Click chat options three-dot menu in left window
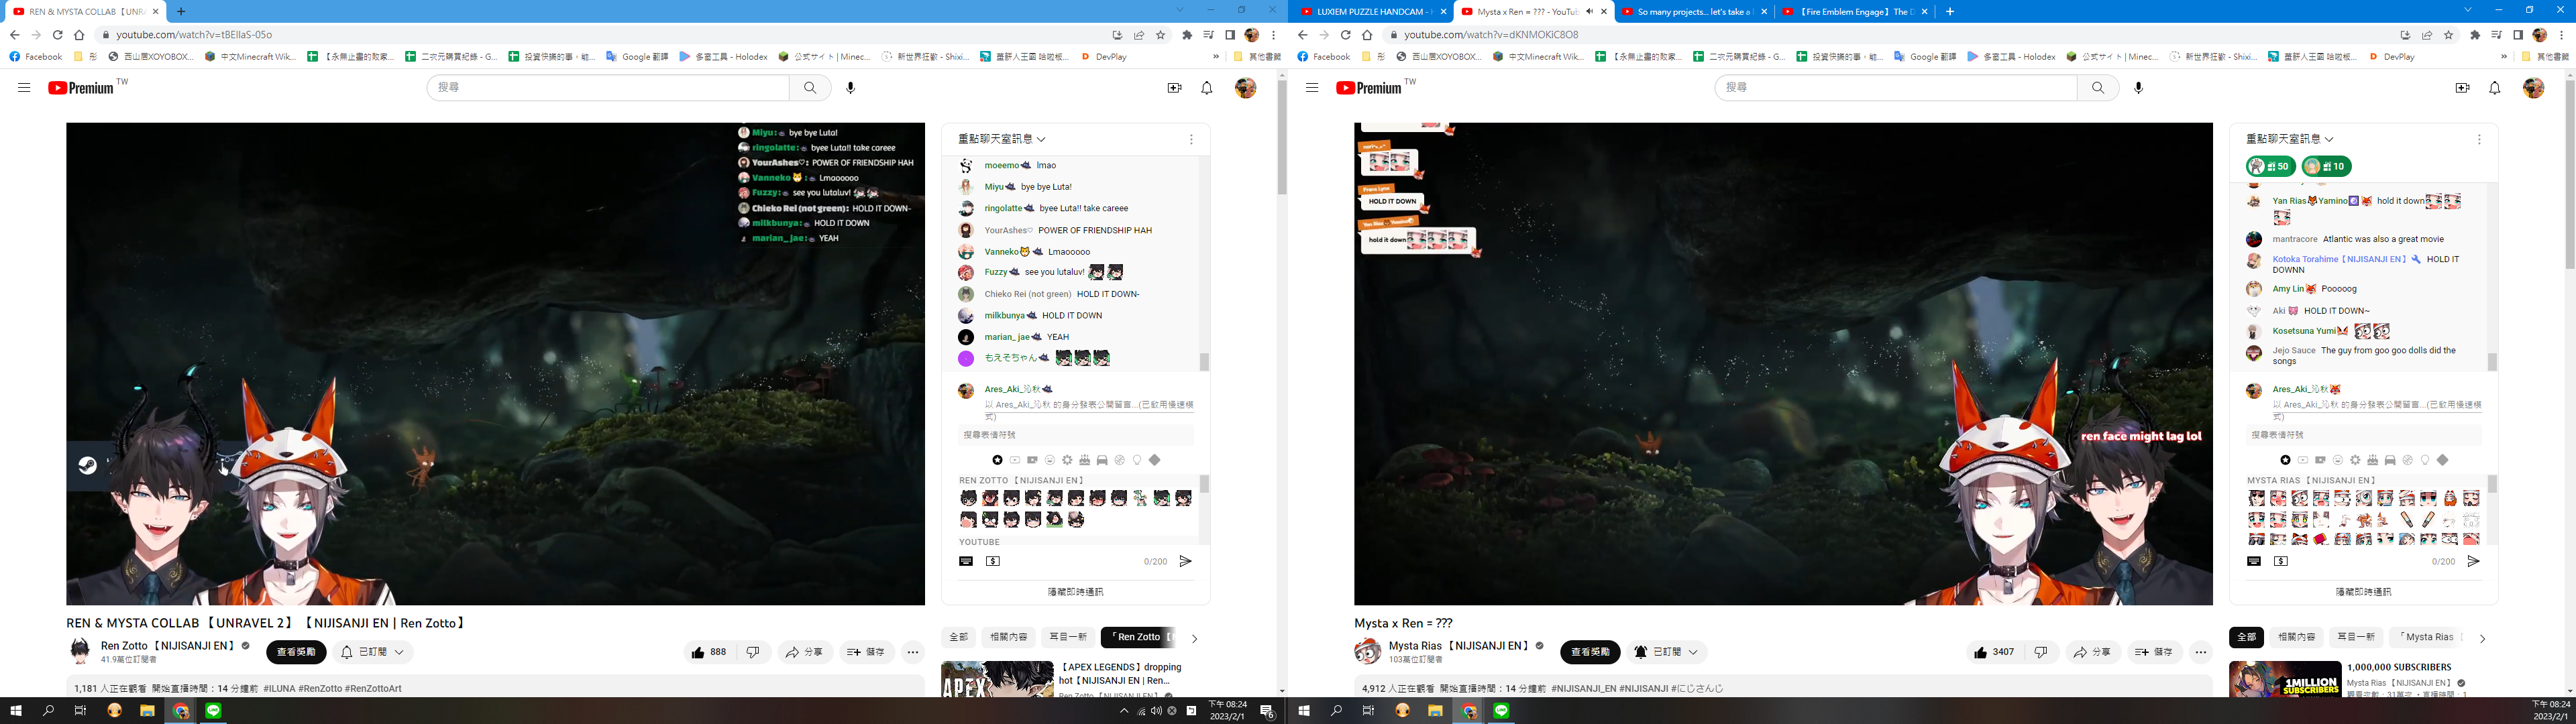2576x724 pixels. 1191,139
